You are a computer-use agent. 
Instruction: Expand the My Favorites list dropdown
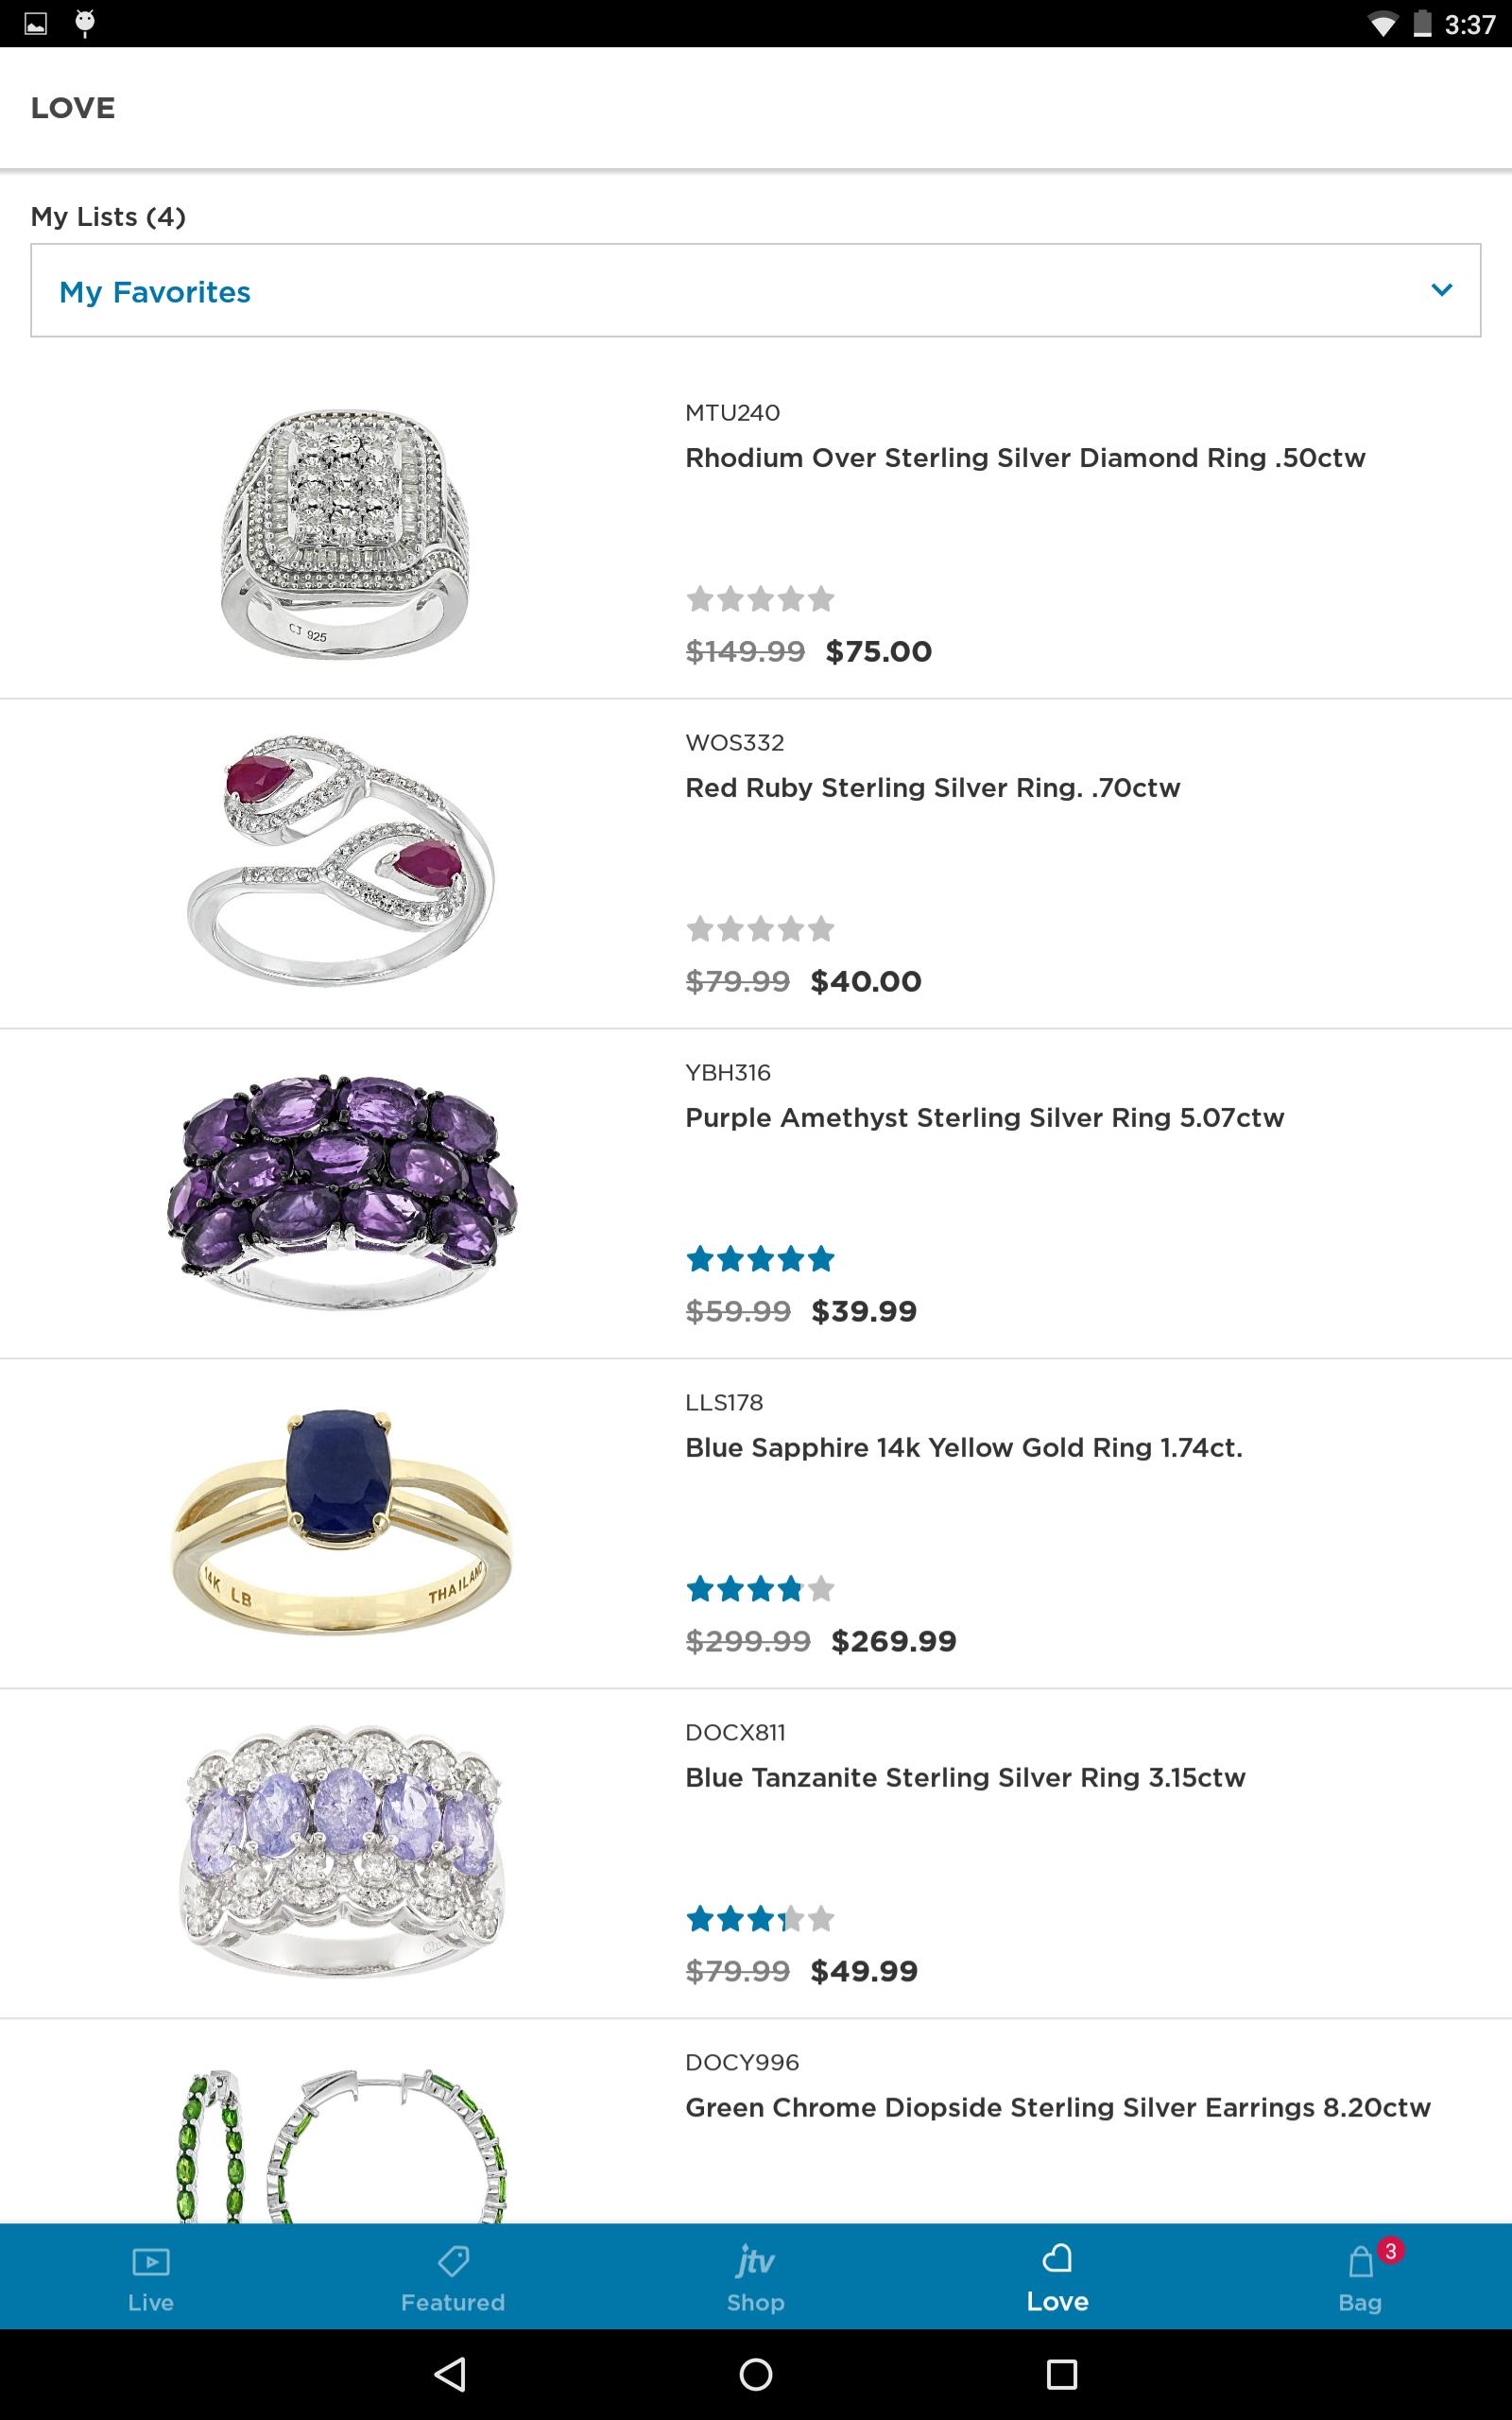[755, 291]
